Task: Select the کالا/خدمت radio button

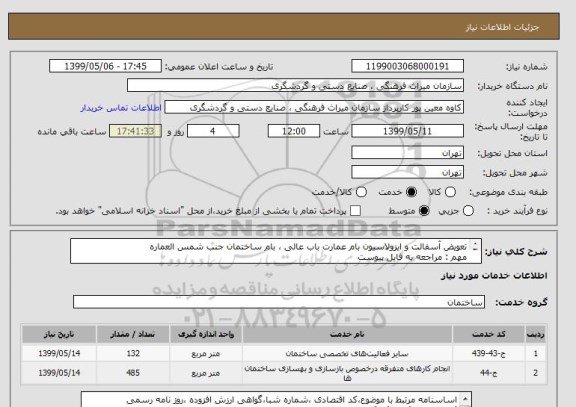Action: (x=361, y=192)
